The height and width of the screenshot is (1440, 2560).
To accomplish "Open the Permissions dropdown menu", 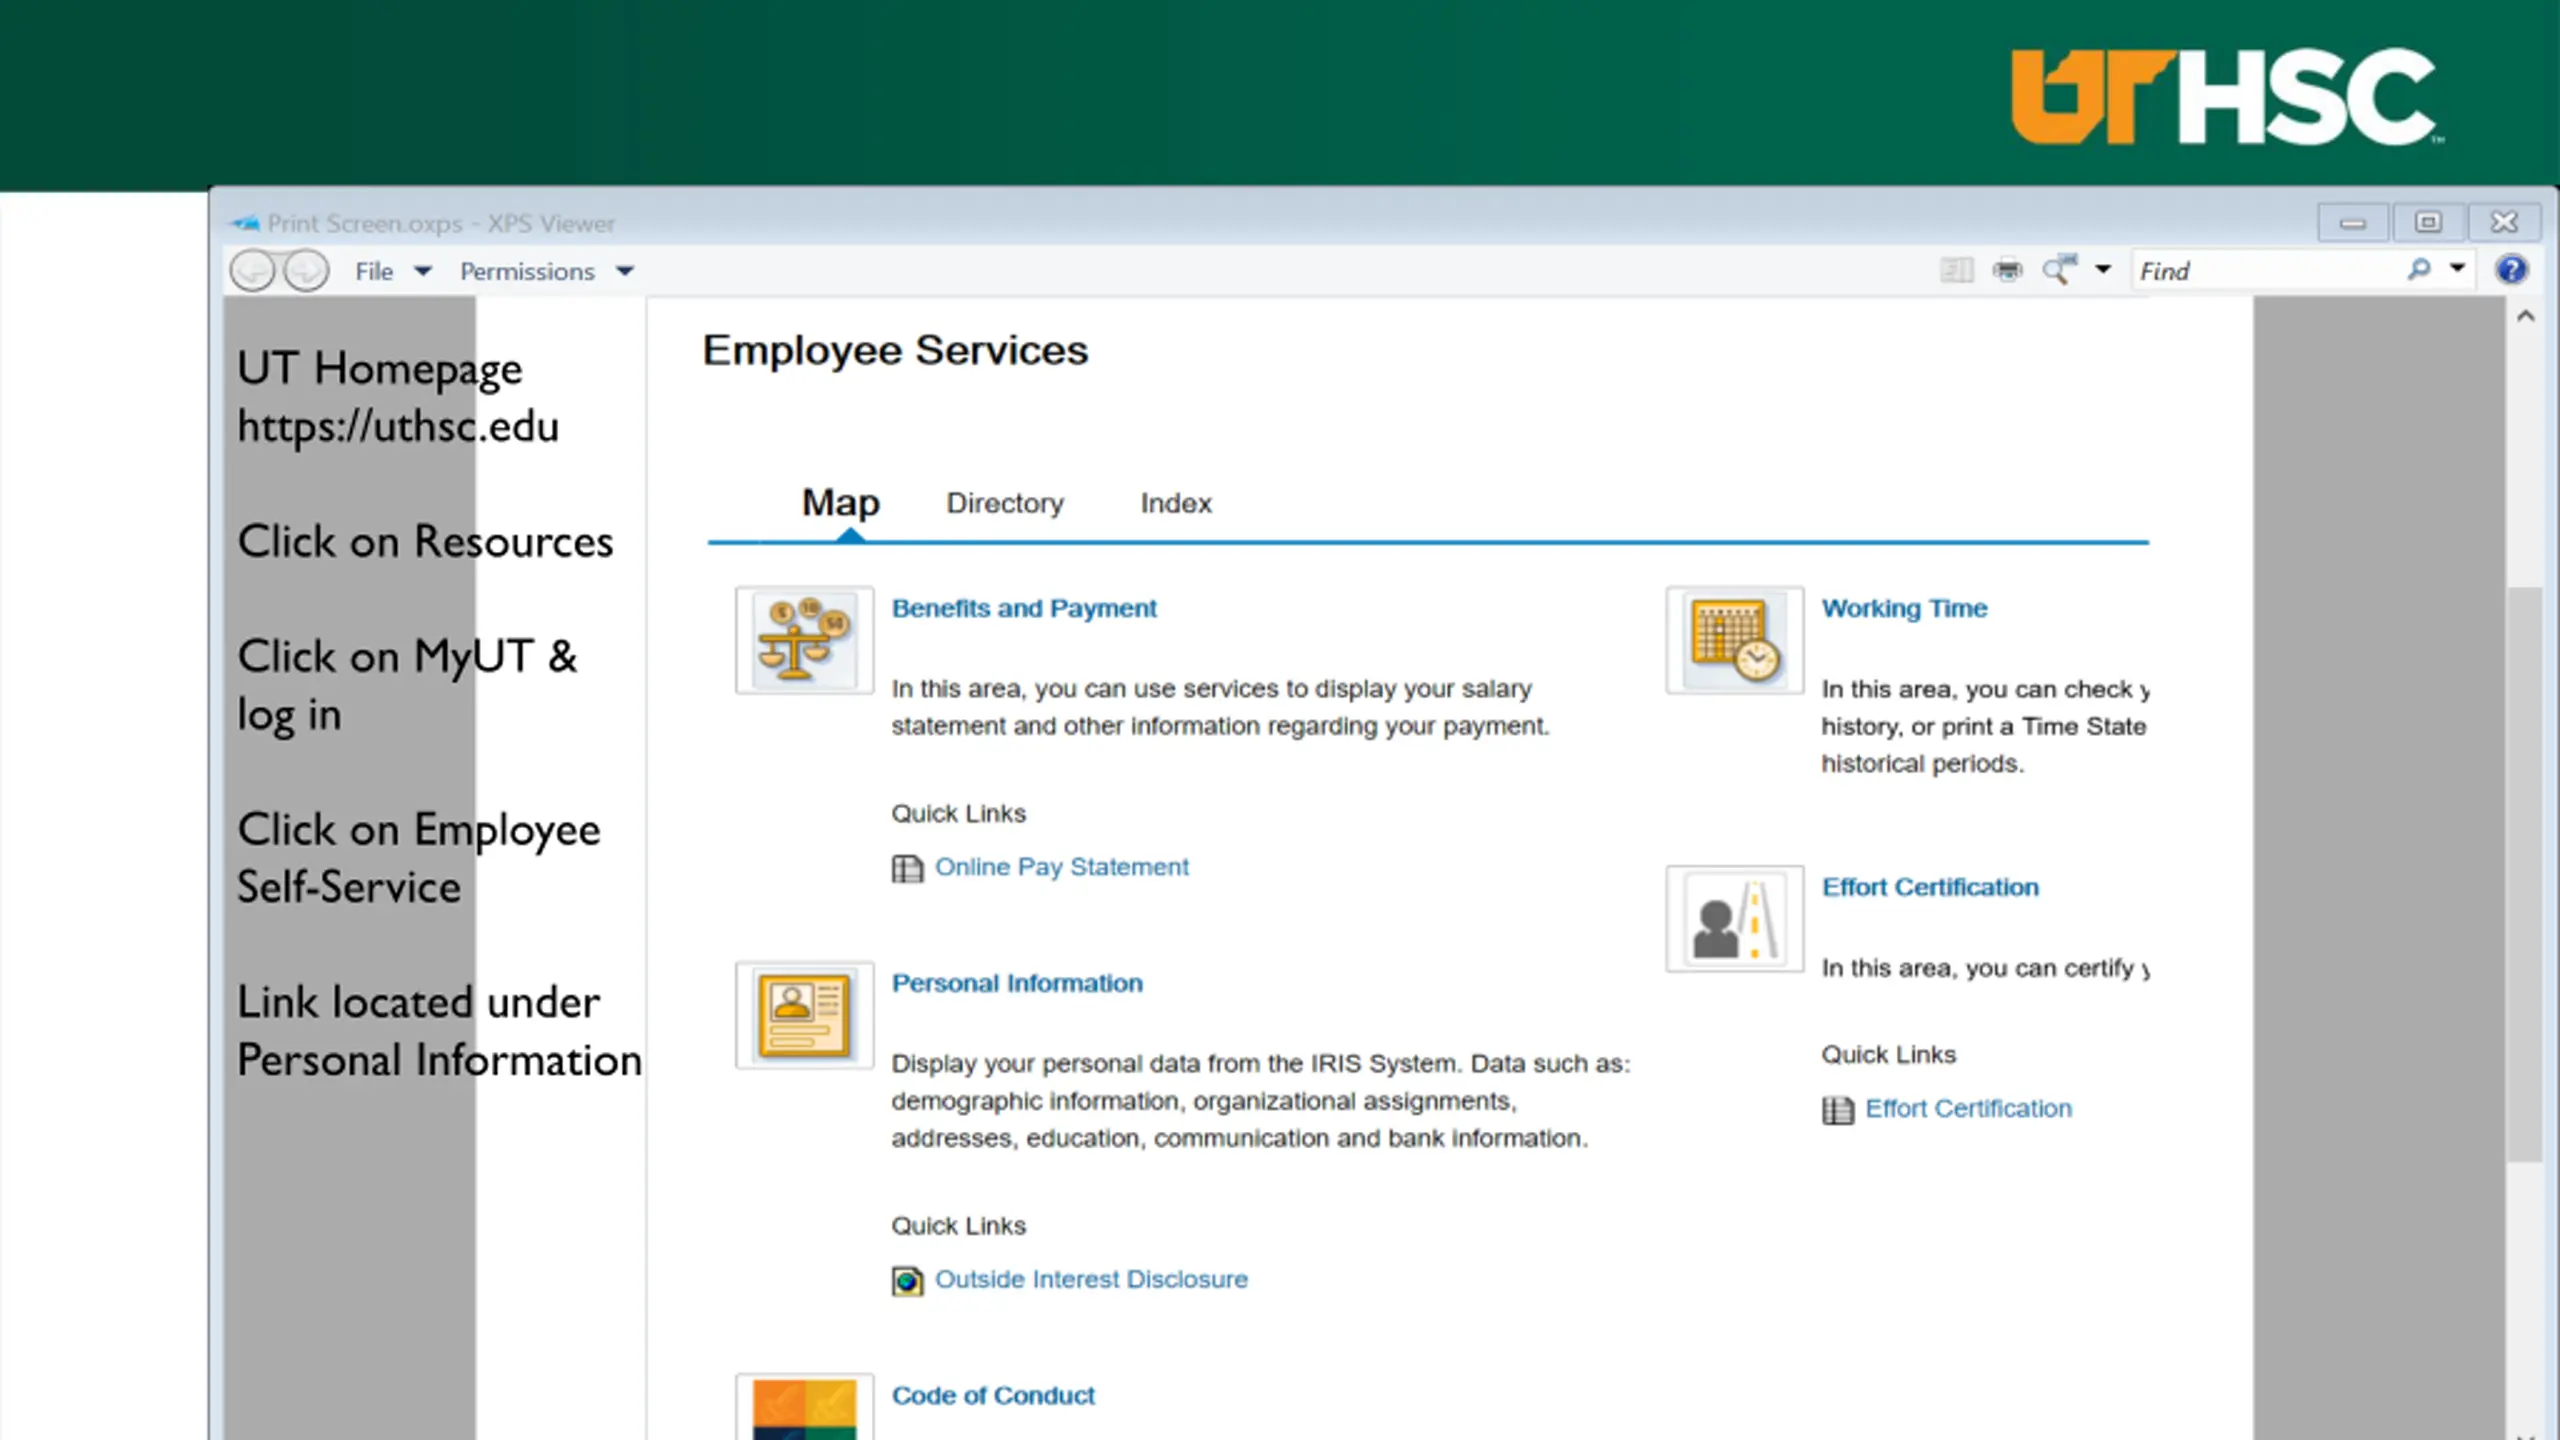I will pyautogui.click(x=547, y=271).
